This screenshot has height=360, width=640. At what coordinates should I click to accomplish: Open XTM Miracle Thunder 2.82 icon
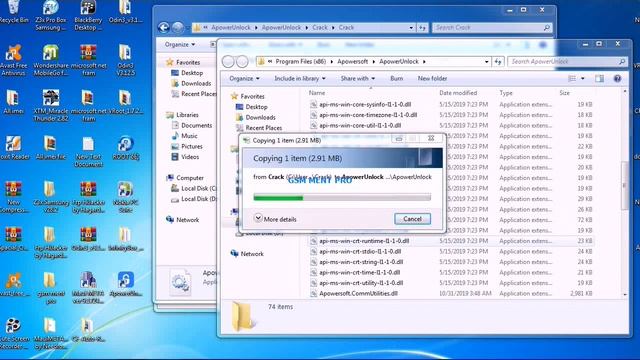click(x=51, y=106)
